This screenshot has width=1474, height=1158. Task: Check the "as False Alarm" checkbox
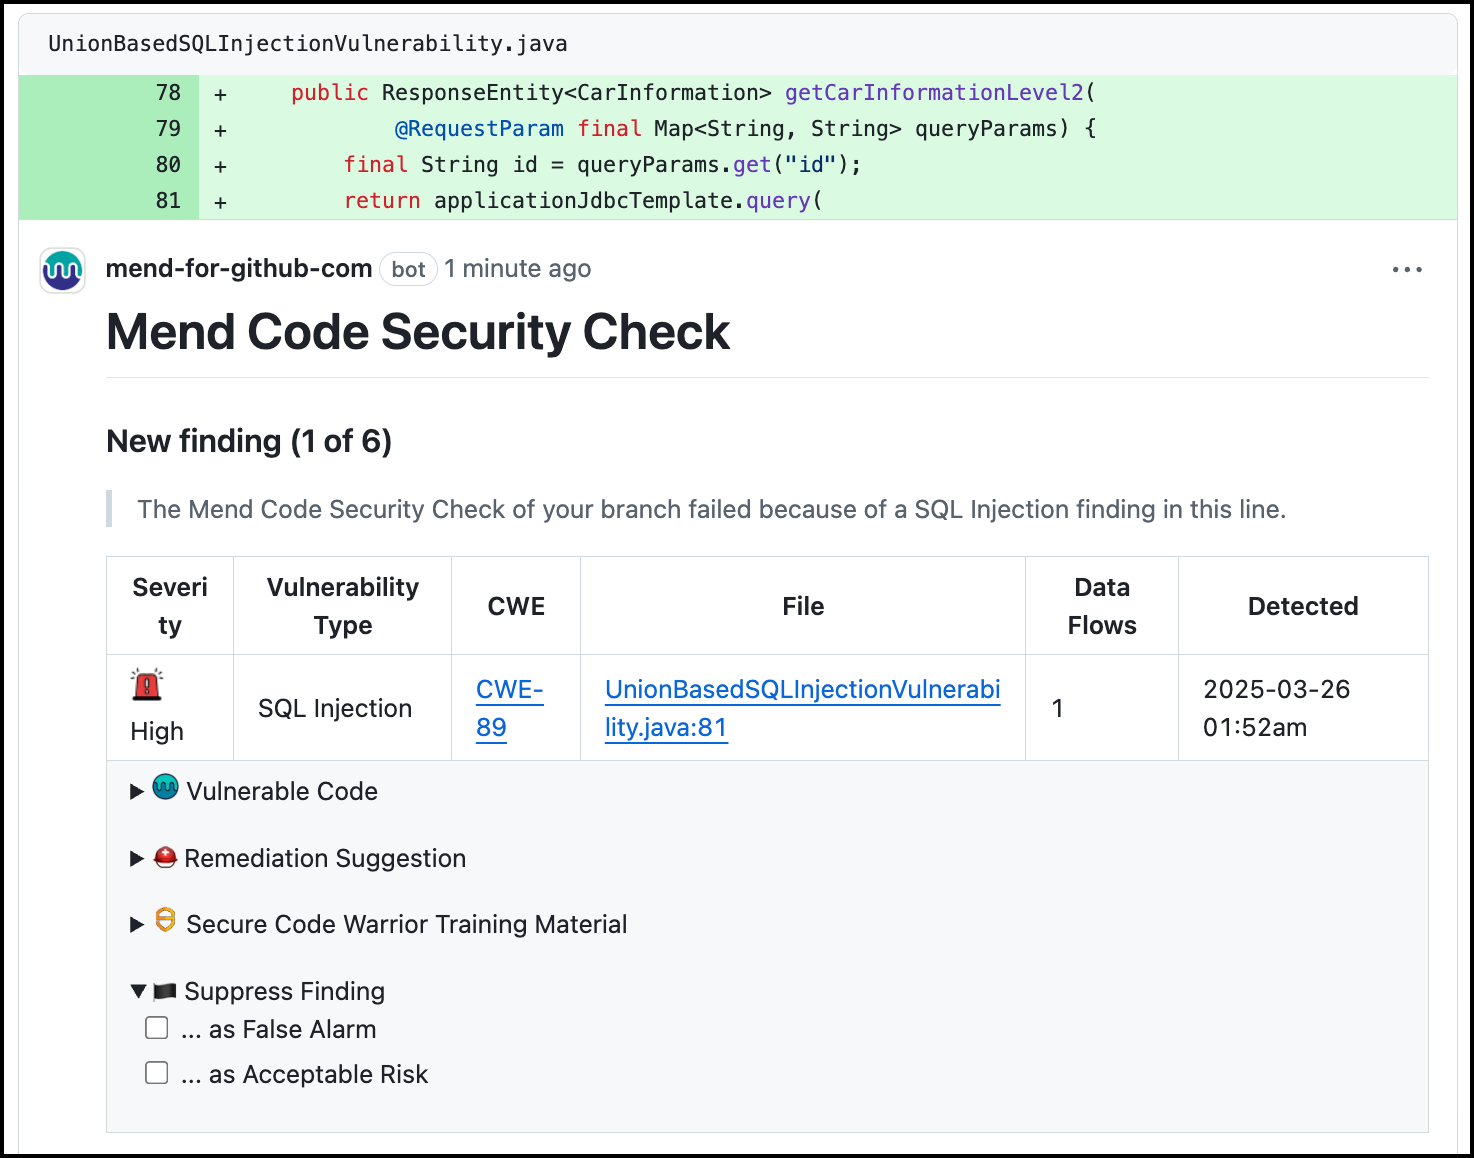pos(157,1028)
